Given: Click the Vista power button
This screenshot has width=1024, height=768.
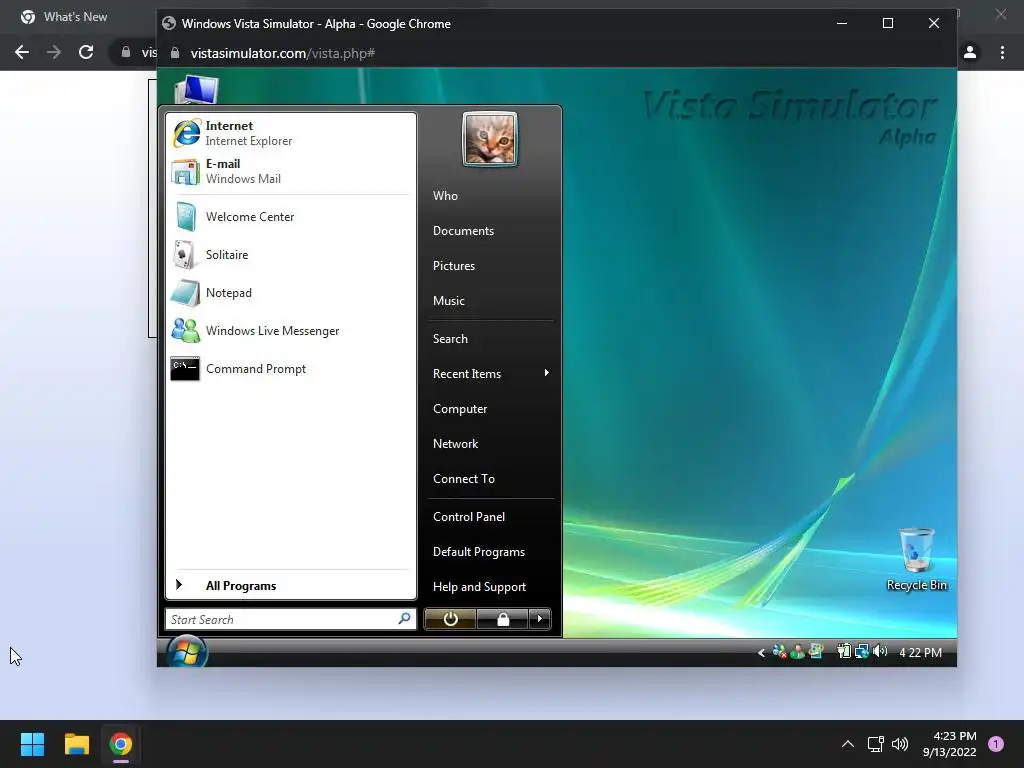Looking at the screenshot, I should pyautogui.click(x=450, y=618).
